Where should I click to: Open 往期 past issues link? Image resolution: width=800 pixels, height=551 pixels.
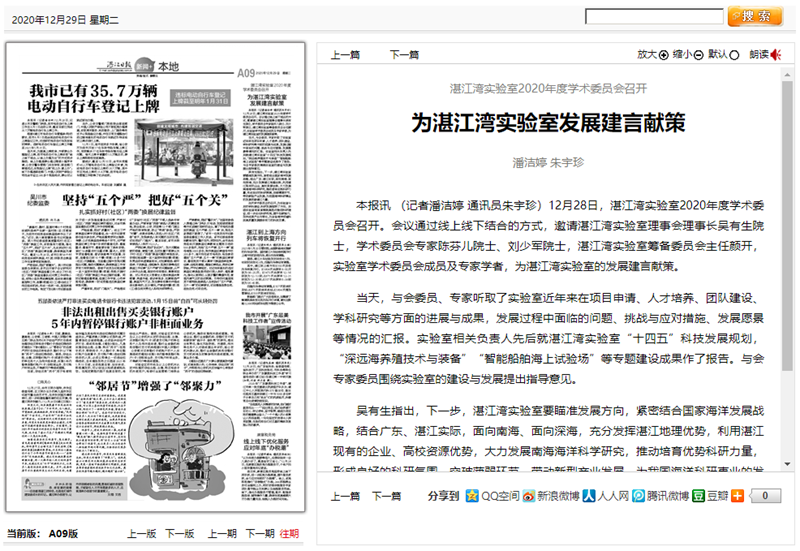point(289,534)
